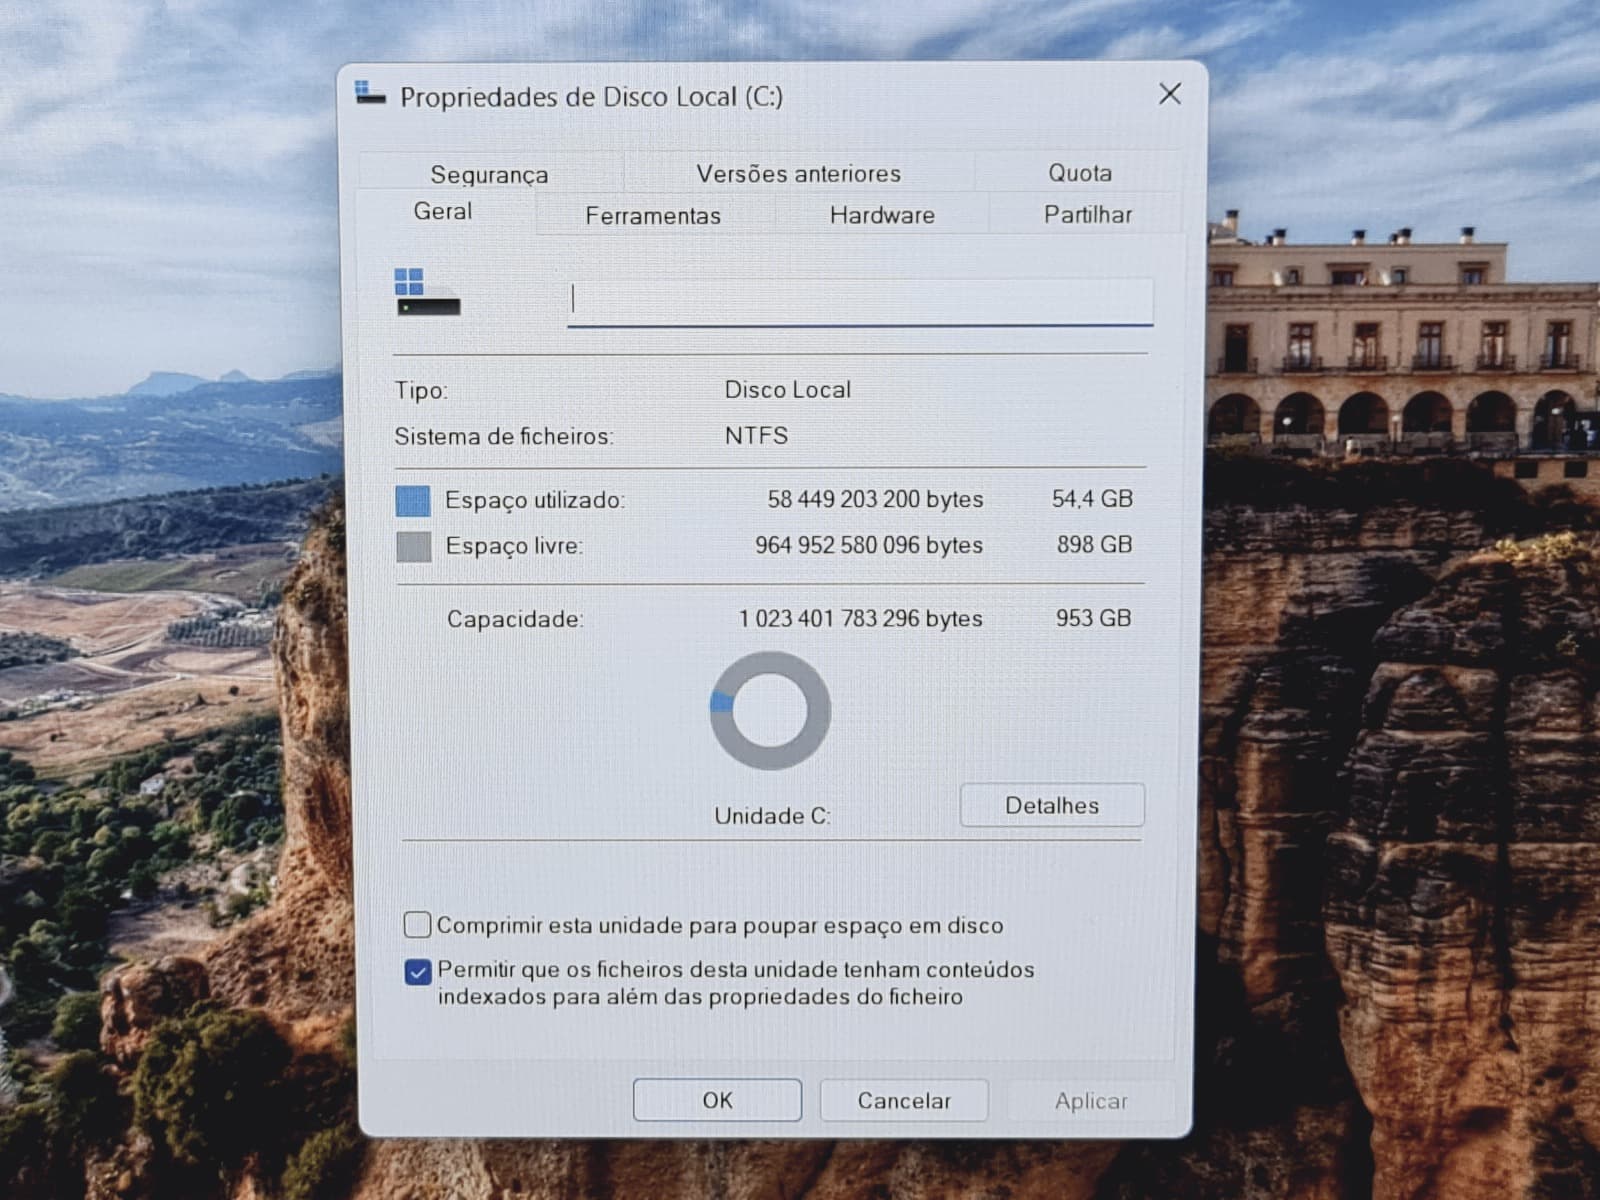Viewport: 1600px width, 1200px height.
Task: Open Detalhes for drive storage
Action: pyautogui.click(x=1052, y=805)
